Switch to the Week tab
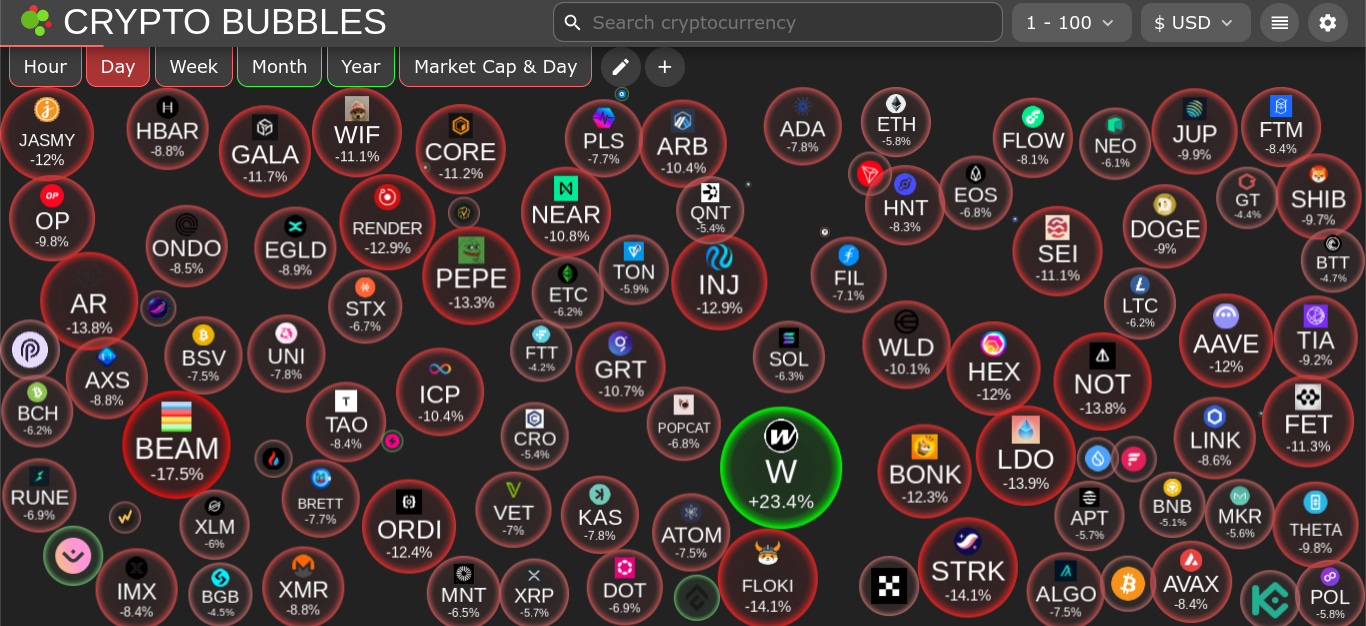 pyautogui.click(x=194, y=67)
